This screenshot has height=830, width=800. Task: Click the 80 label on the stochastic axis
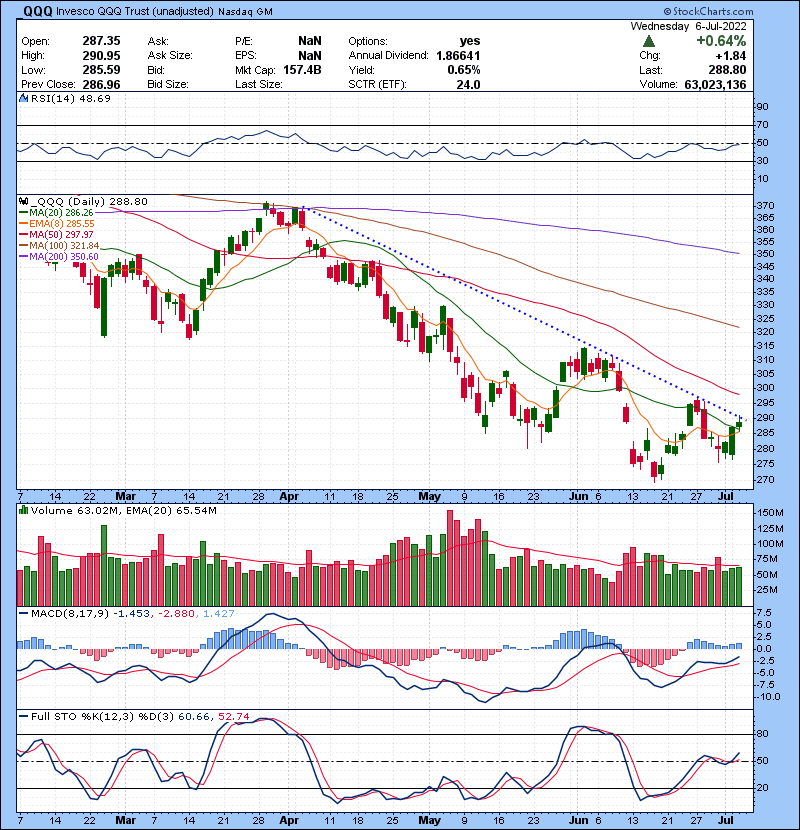pyautogui.click(x=762, y=734)
